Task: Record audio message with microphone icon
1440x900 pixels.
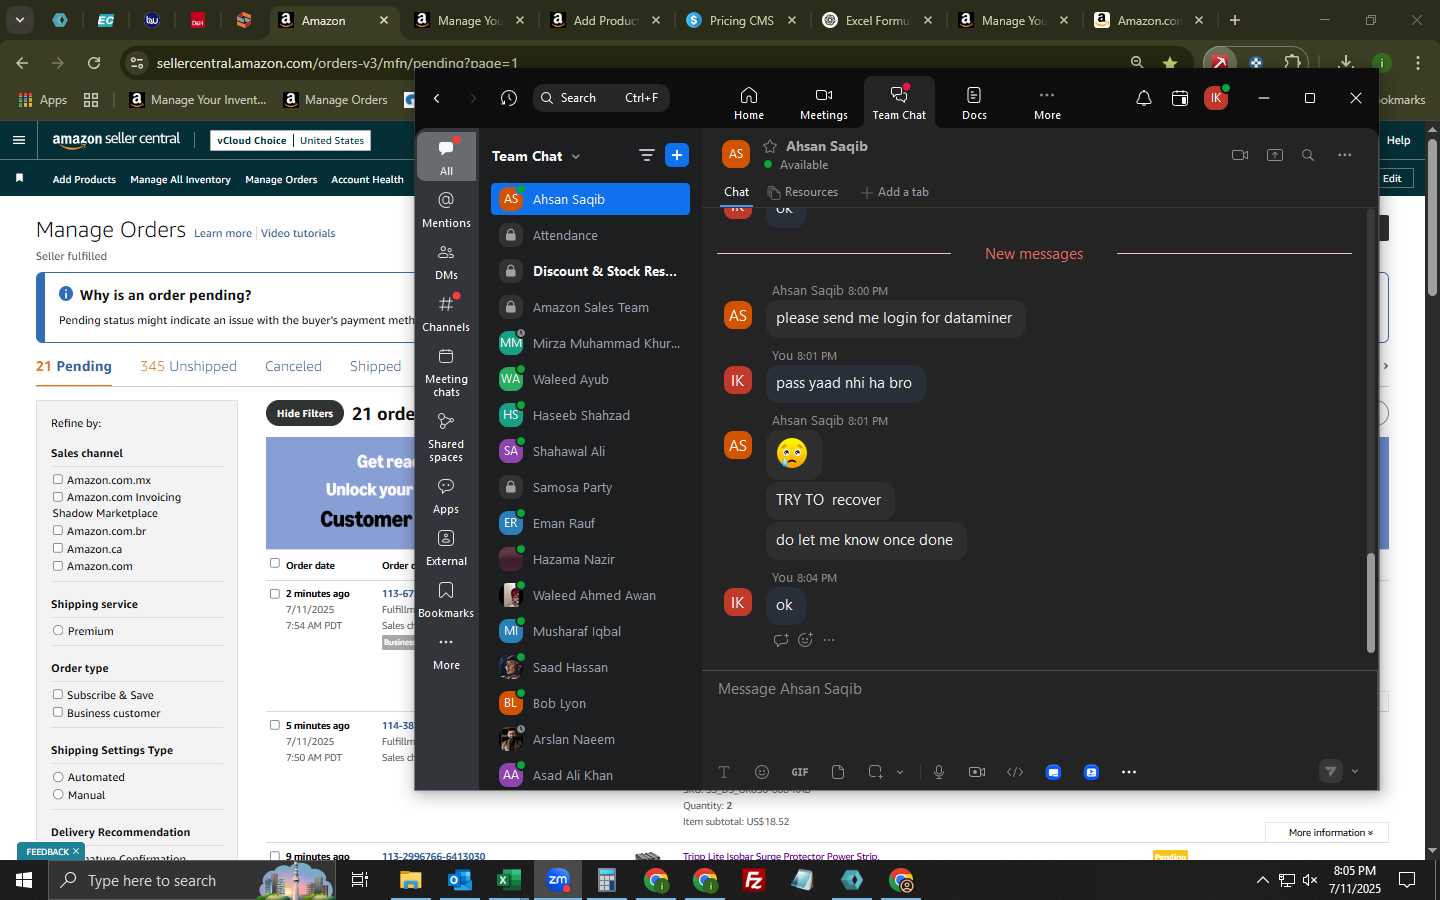Action: (939, 772)
